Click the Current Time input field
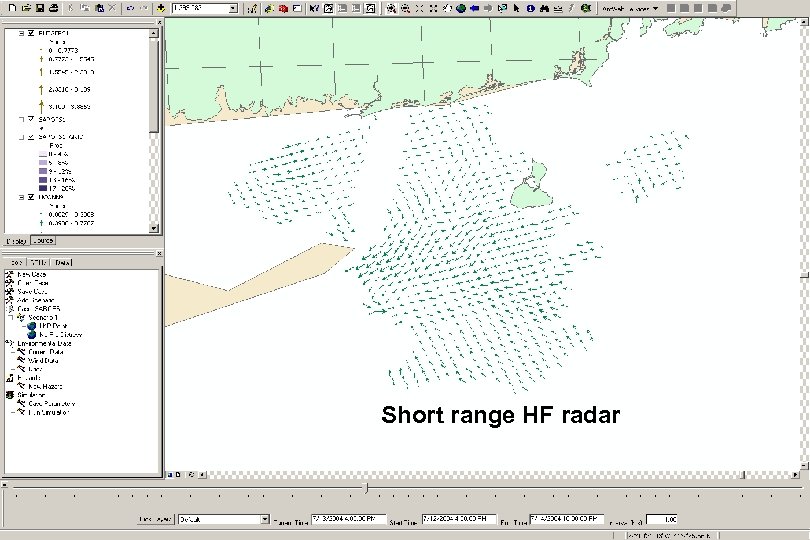The height and width of the screenshot is (540, 810). click(349, 519)
